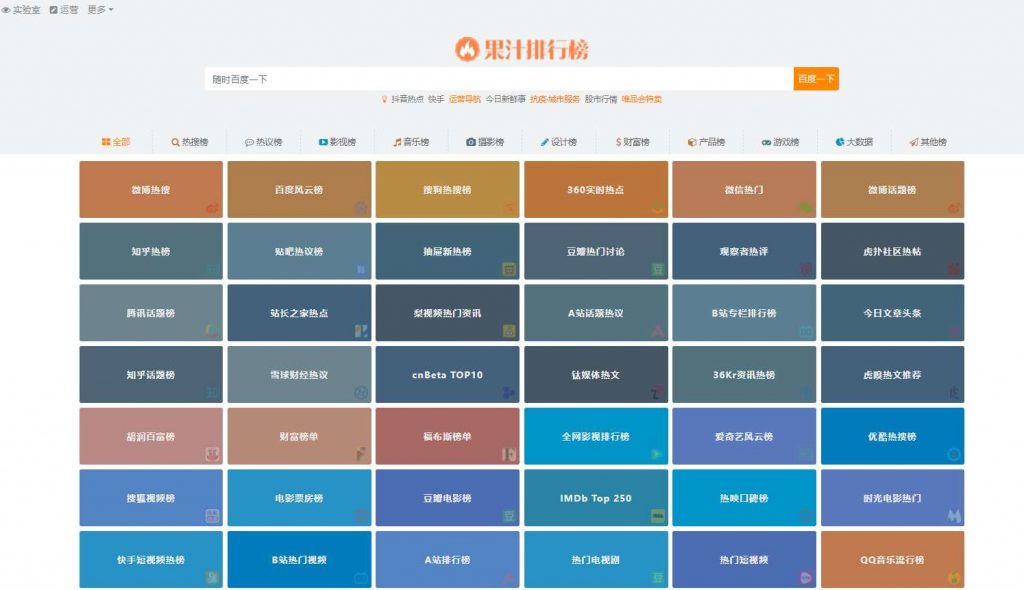Open the 今日文章头条 card
Image resolution: width=1024 pixels, height=590 pixels.
click(x=892, y=313)
